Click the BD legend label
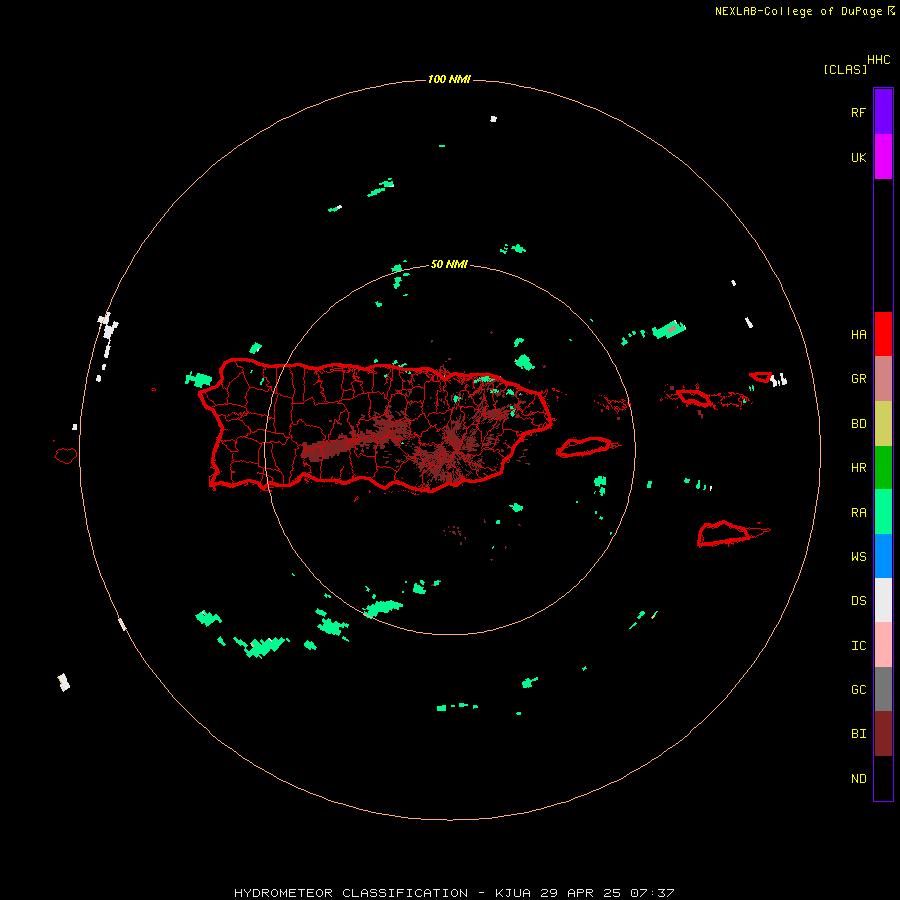Screen dimensions: 900x900 (858, 424)
